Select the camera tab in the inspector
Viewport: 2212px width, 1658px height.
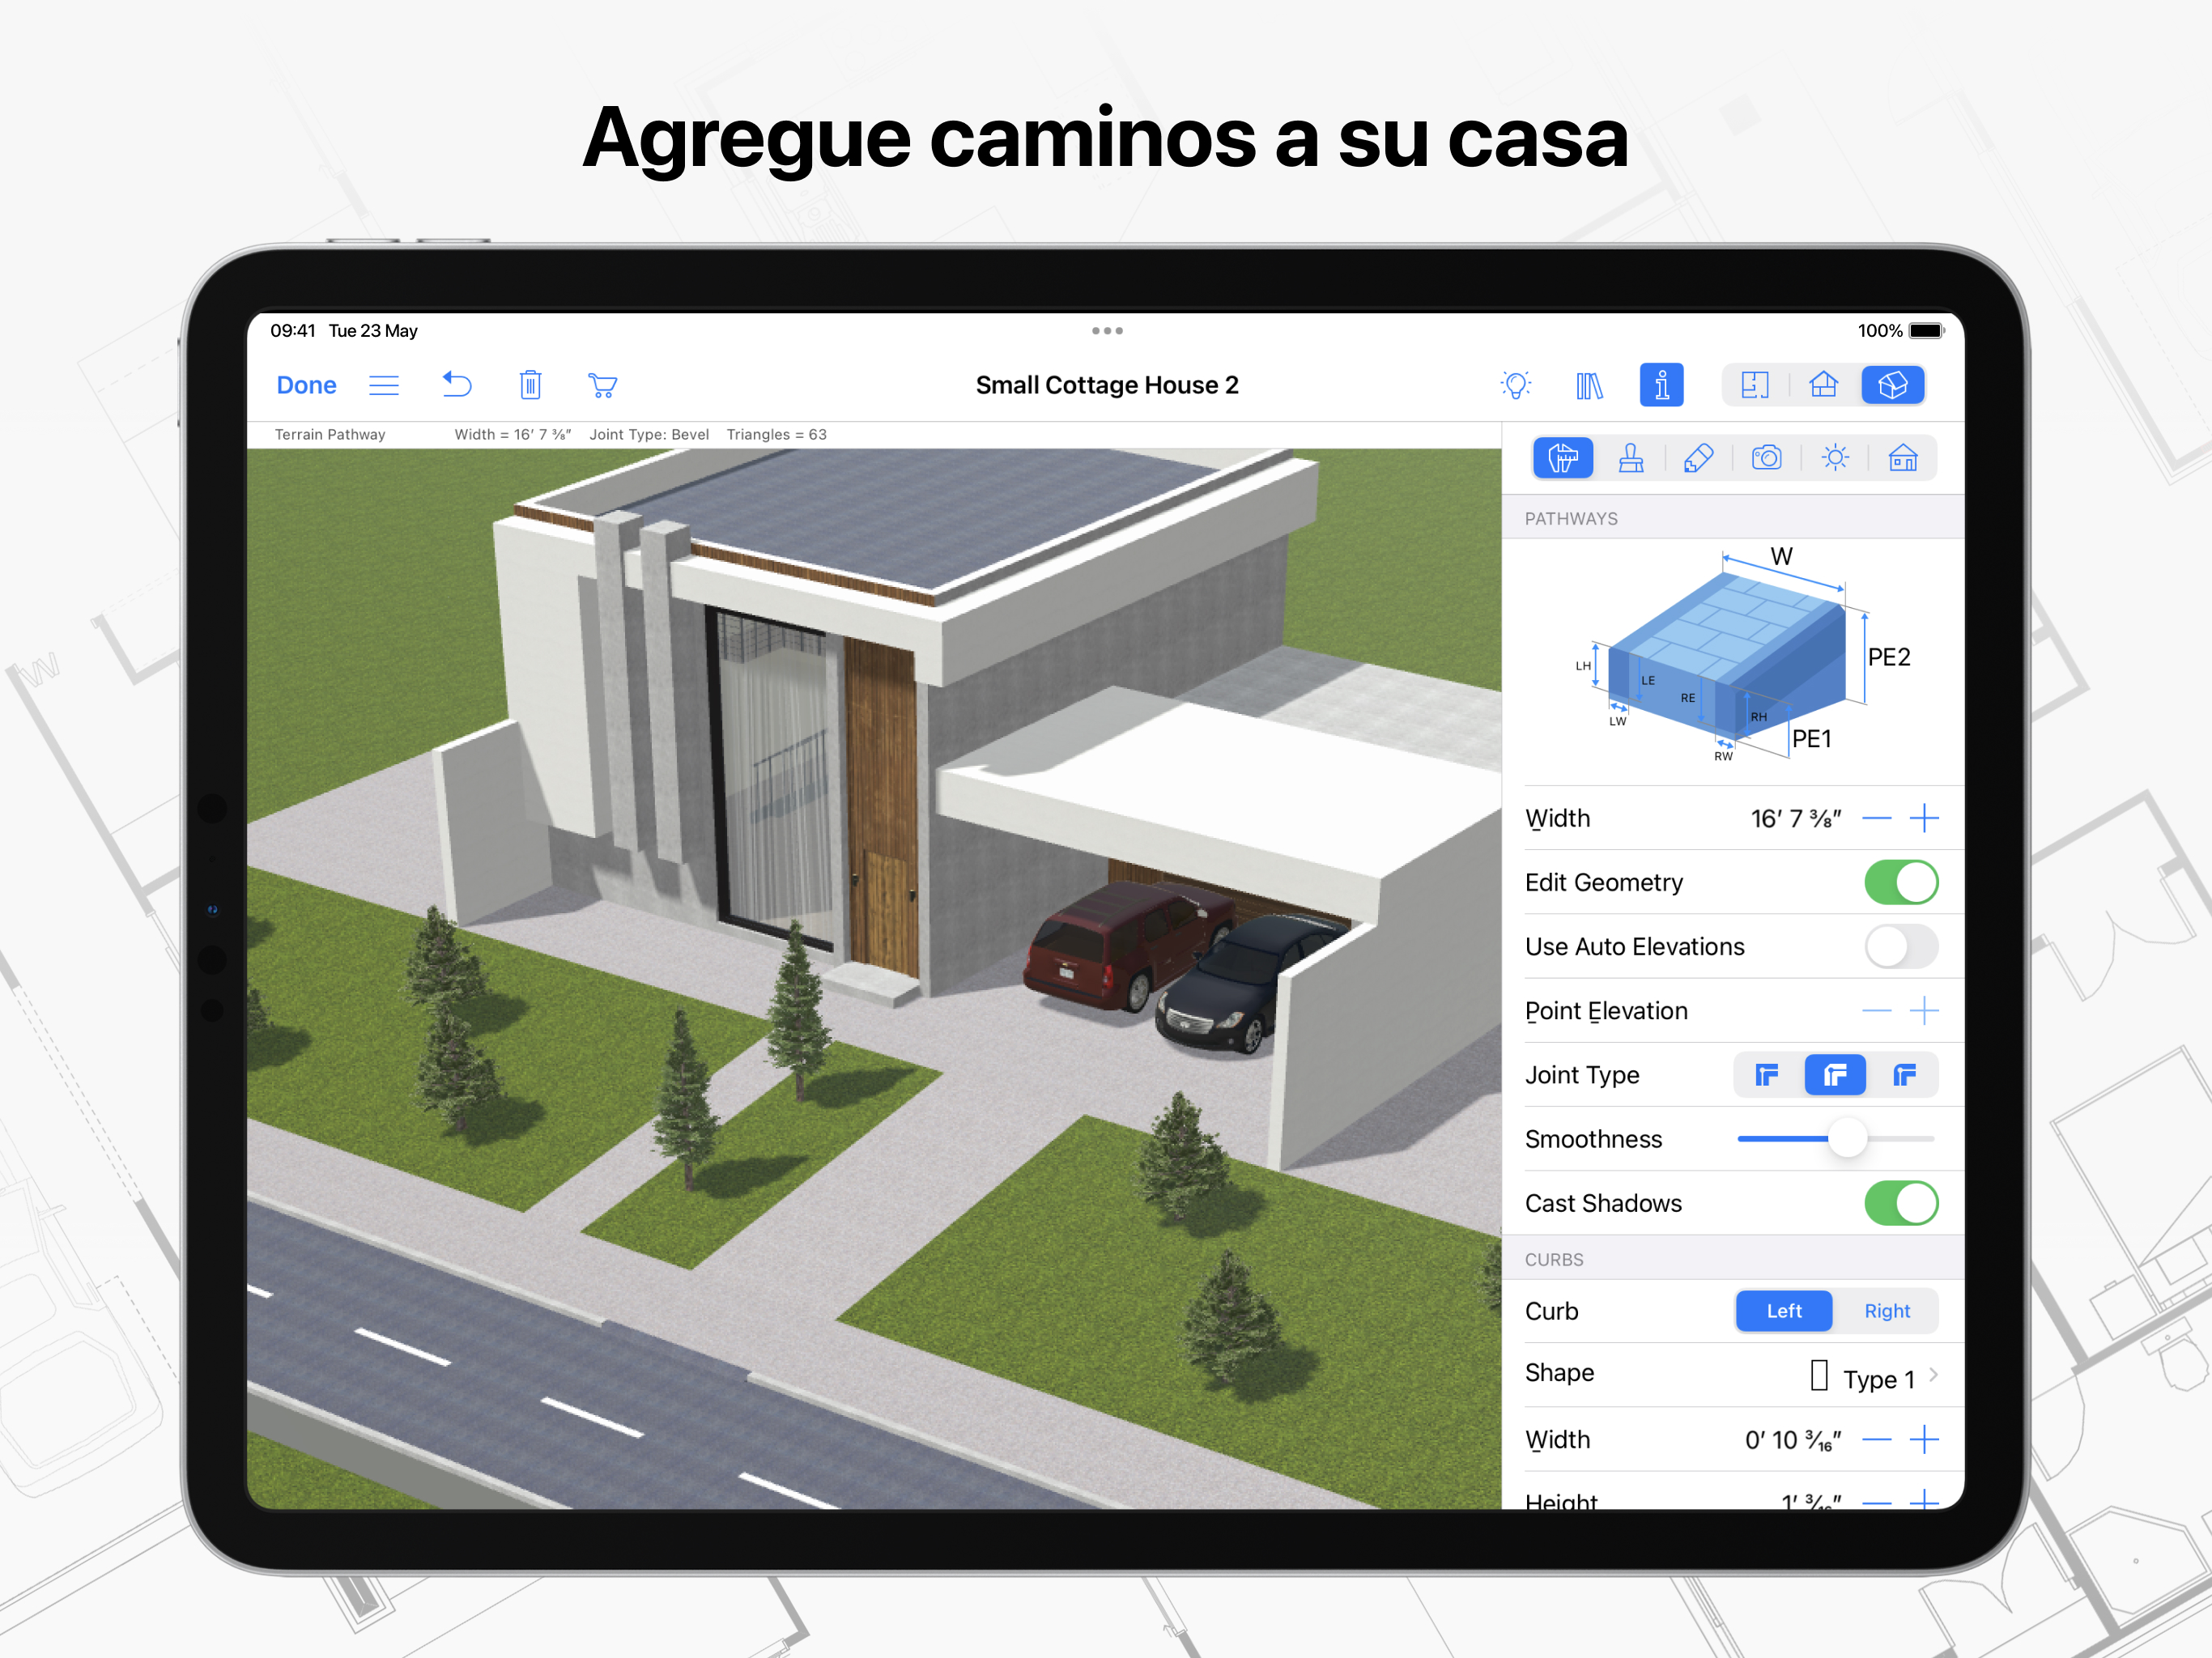coord(1766,458)
